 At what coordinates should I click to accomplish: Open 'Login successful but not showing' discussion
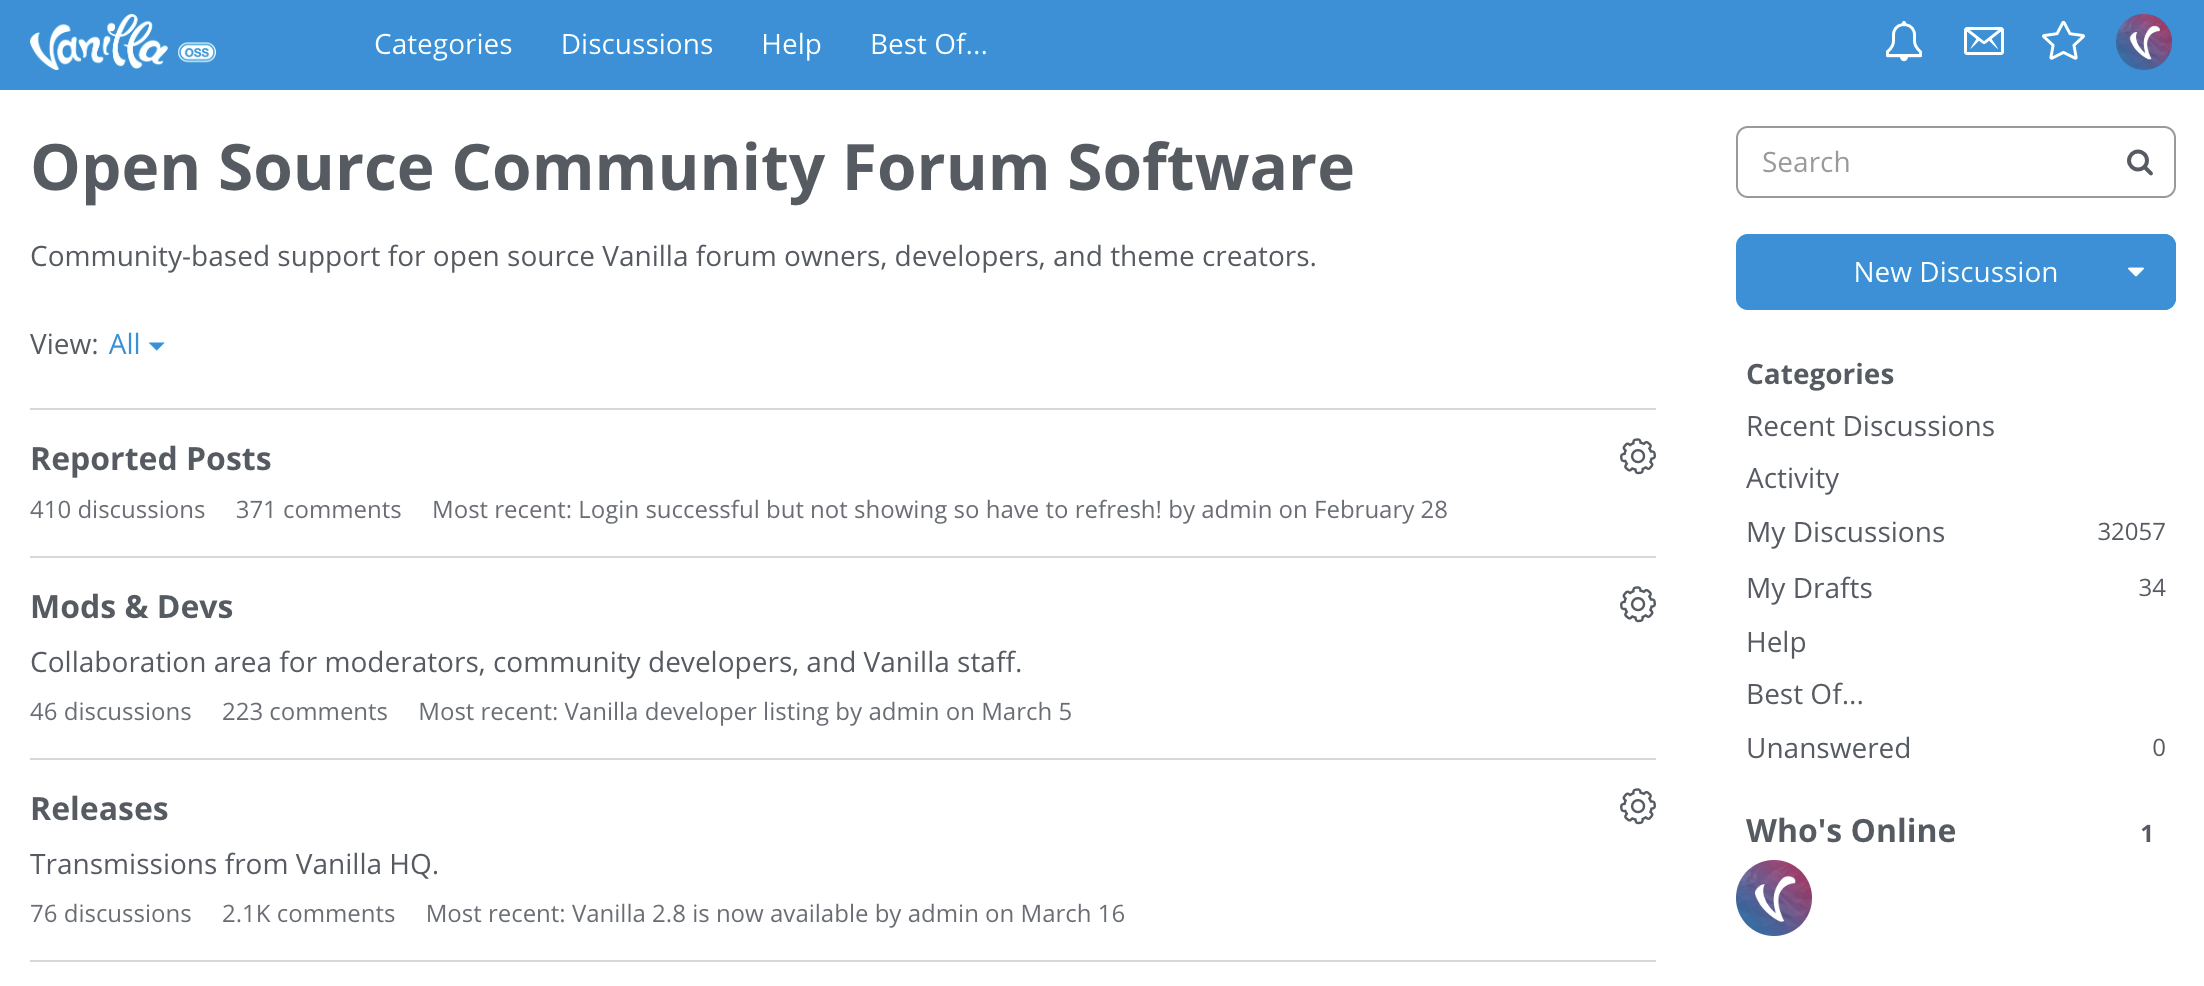[870, 510]
